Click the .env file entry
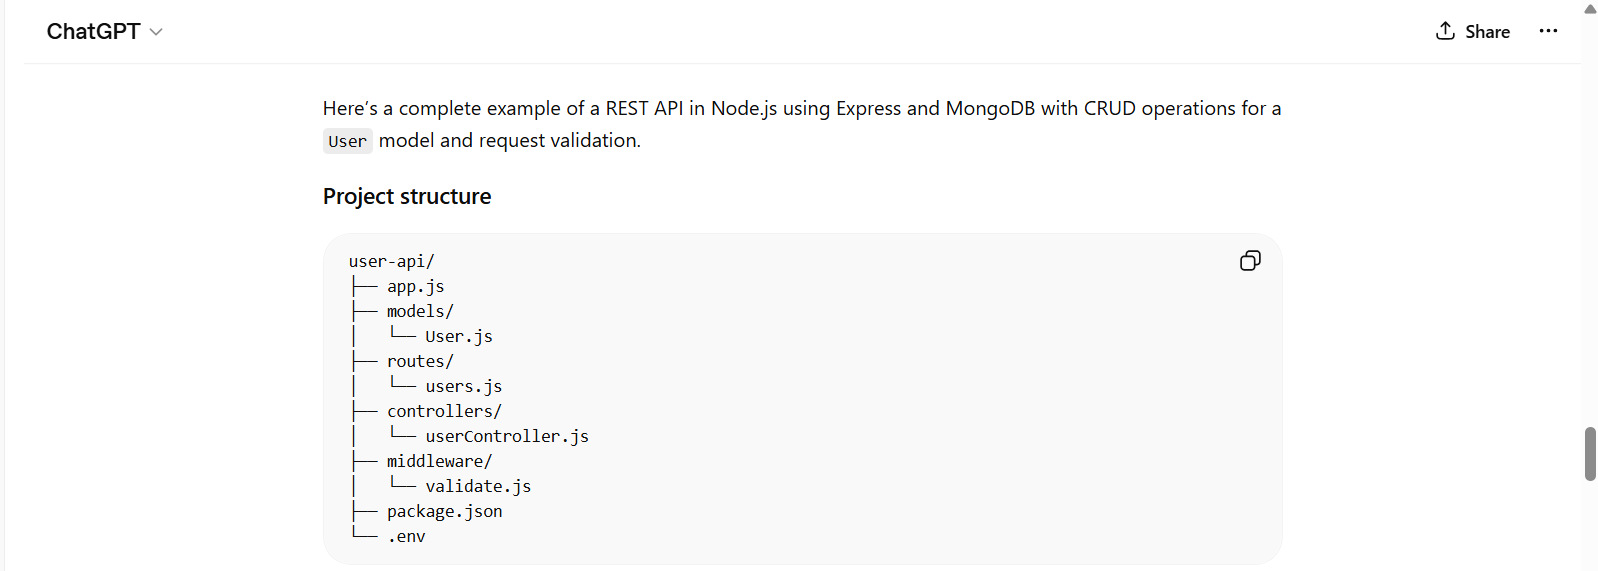Image resolution: width=1598 pixels, height=571 pixels. (406, 537)
